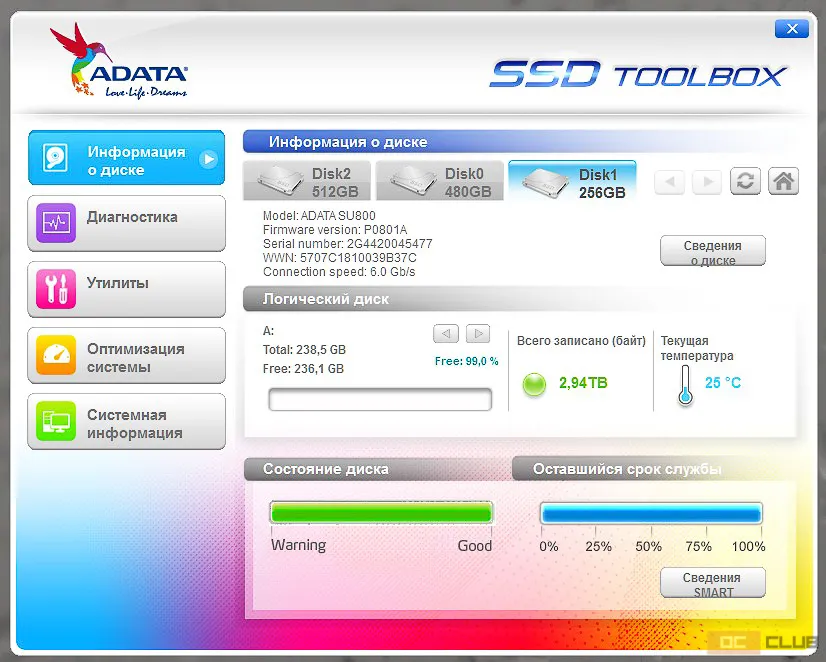This screenshot has width=826, height=662.
Task: Open Сведения SMART details
Action: click(713, 583)
